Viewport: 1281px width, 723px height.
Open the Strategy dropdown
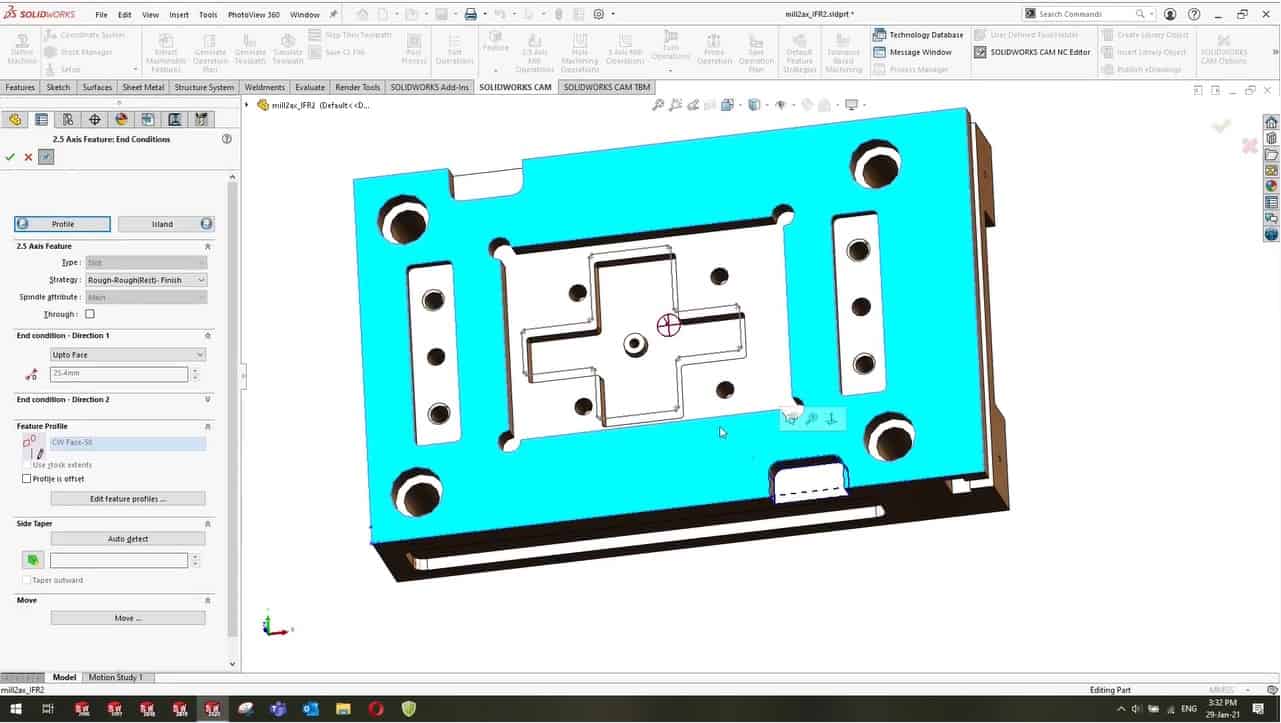click(145, 280)
